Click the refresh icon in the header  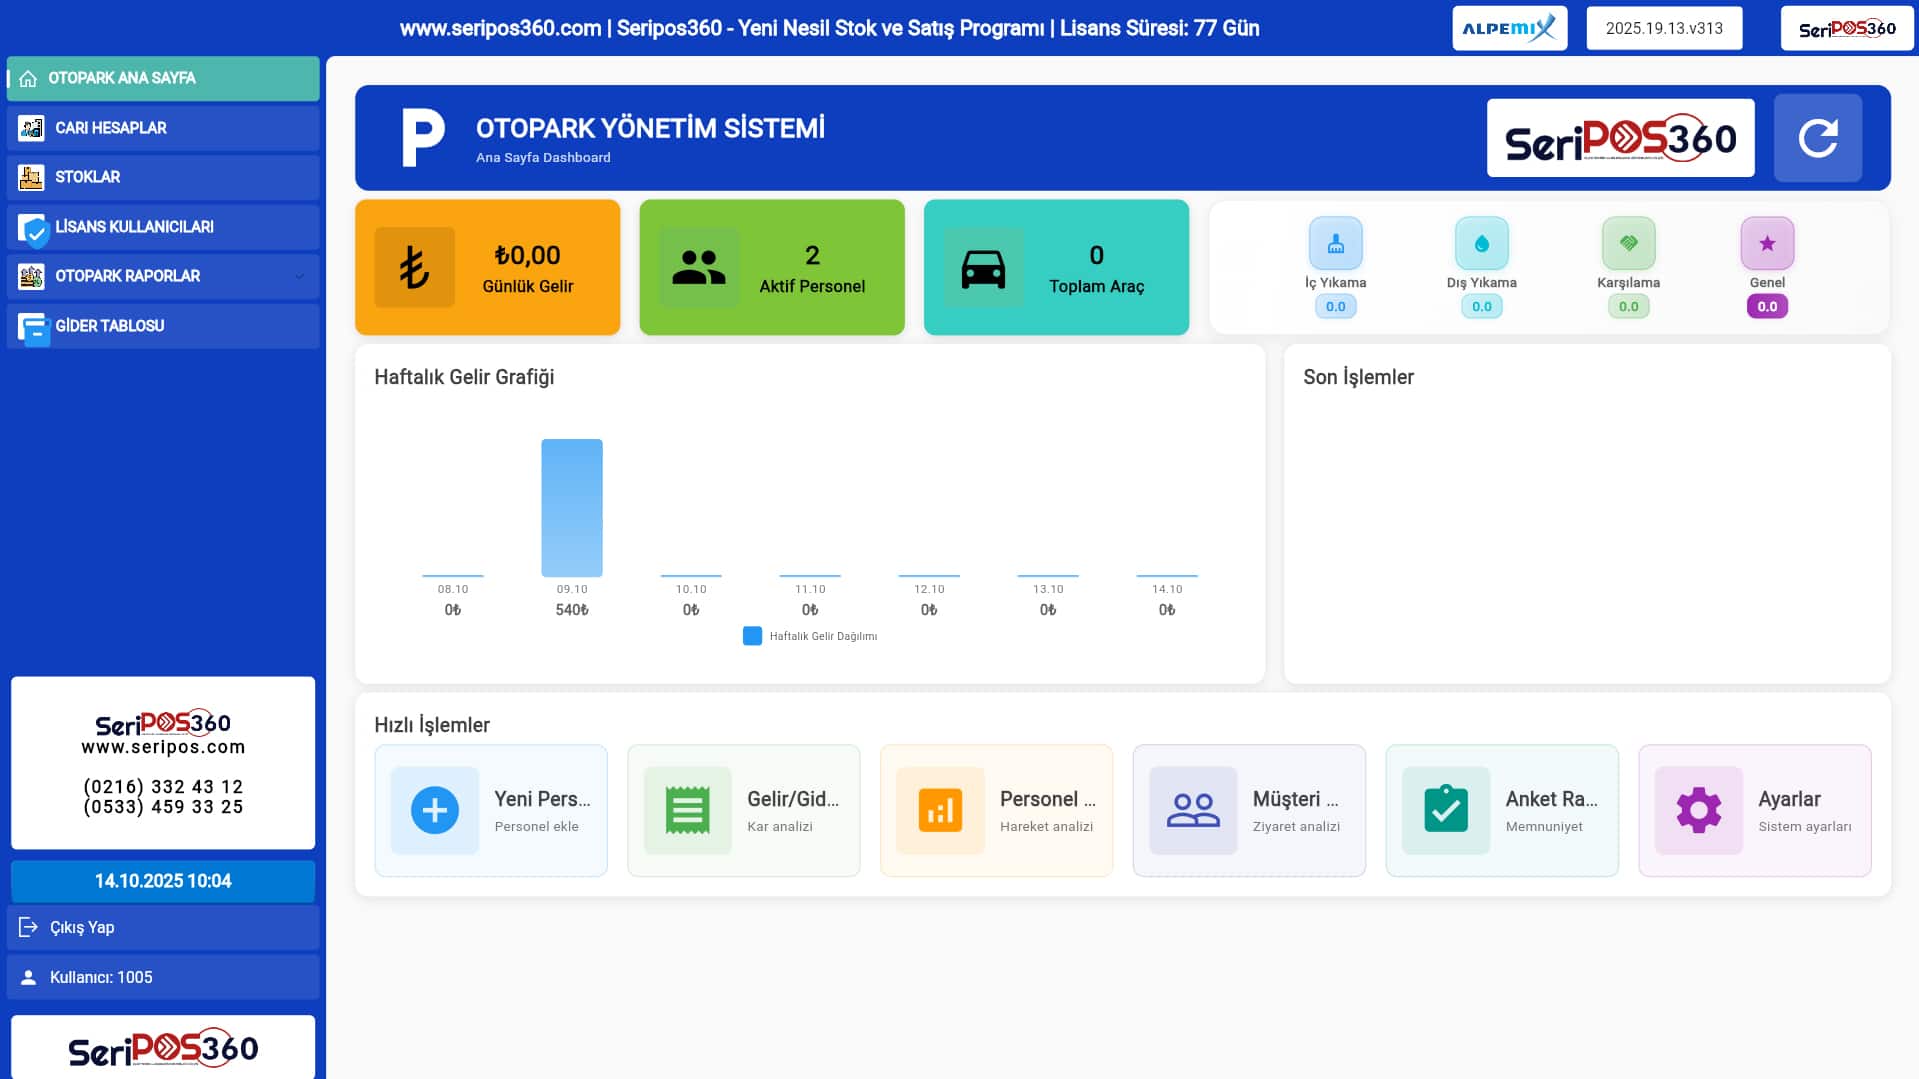pyautogui.click(x=1817, y=138)
